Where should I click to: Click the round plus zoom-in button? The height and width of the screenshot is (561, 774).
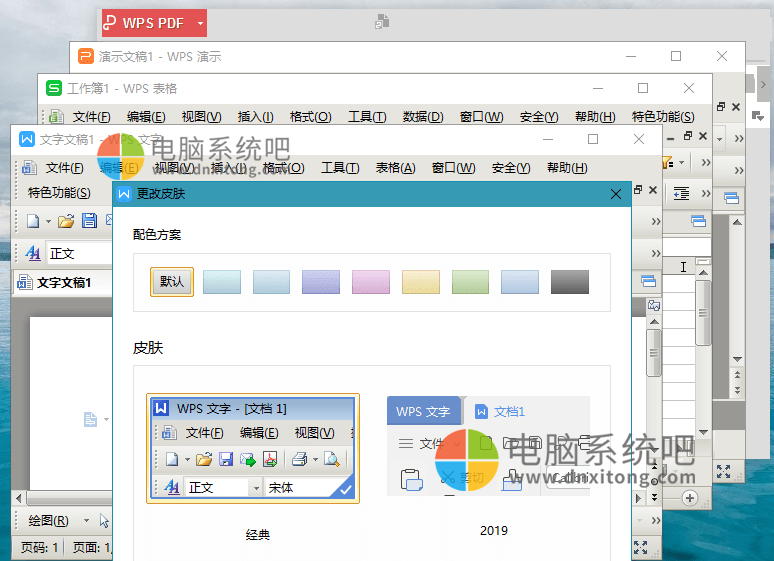point(690,498)
